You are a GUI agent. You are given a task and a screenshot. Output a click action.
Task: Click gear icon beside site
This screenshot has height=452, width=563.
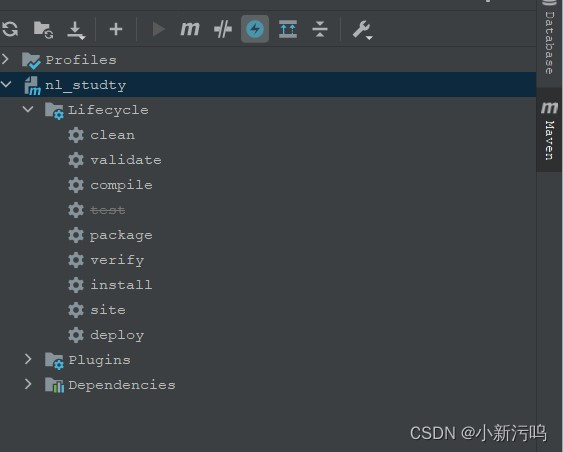(76, 310)
